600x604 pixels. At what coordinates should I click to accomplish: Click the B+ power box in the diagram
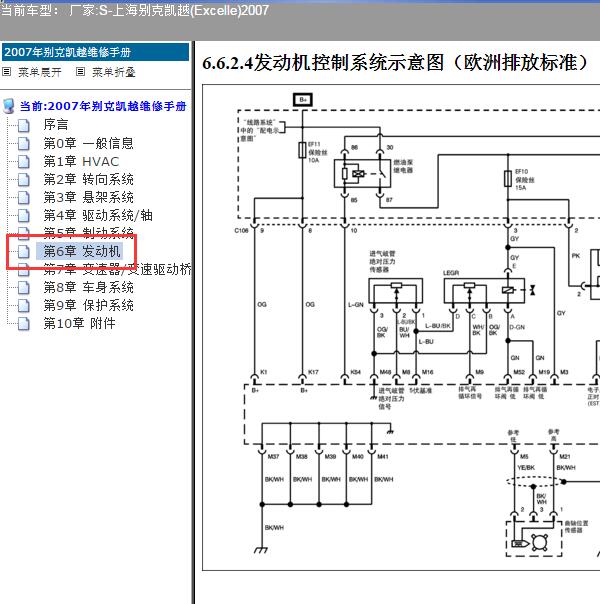tap(303, 100)
